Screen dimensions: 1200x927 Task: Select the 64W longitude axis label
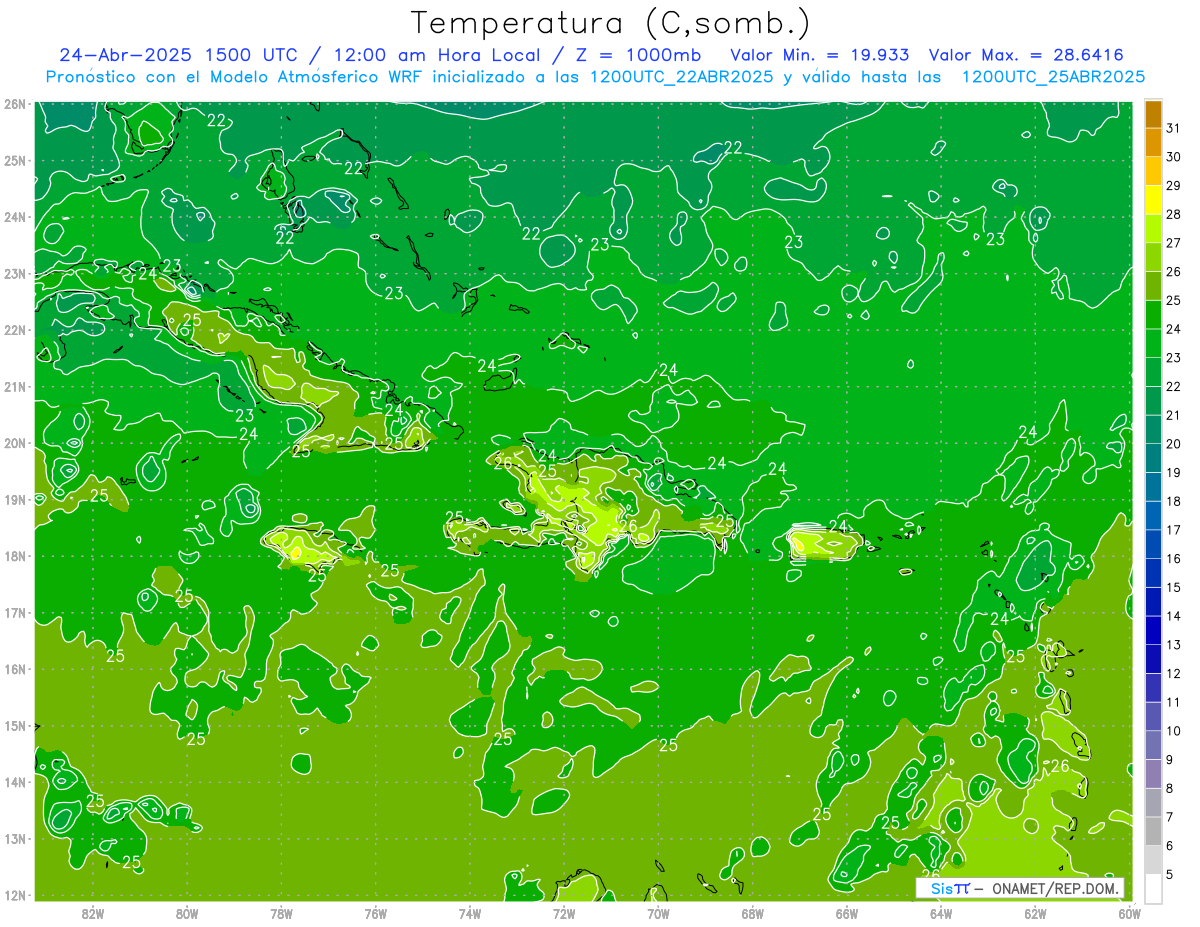(x=941, y=913)
